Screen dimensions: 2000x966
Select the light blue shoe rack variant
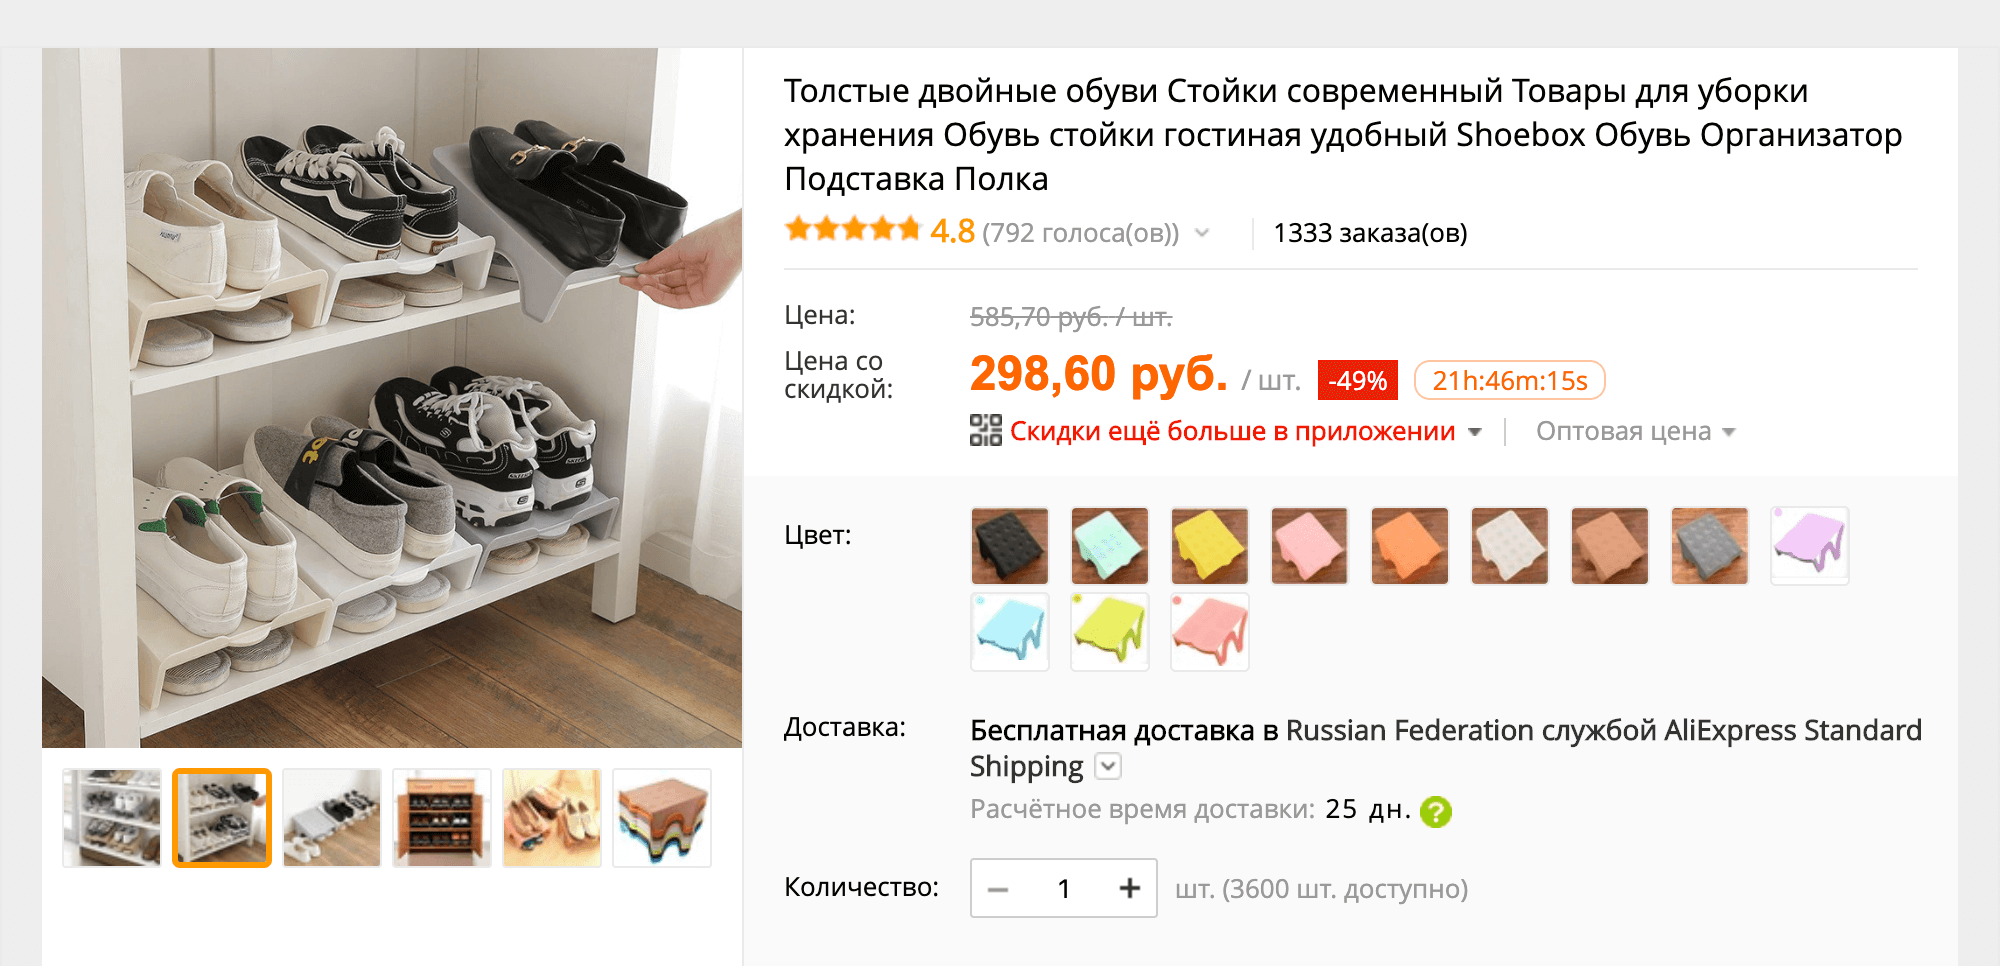[1010, 632]
